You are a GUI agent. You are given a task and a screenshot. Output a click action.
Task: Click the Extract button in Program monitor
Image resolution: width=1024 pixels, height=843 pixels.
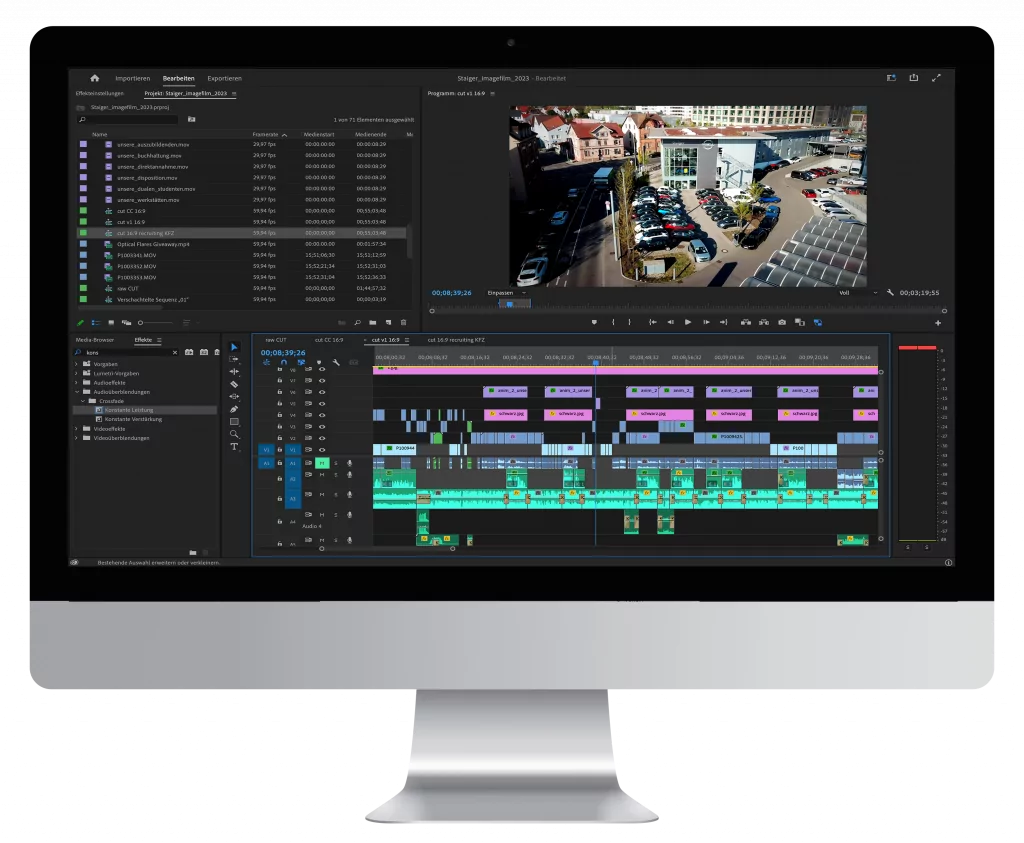coord(763,322)
